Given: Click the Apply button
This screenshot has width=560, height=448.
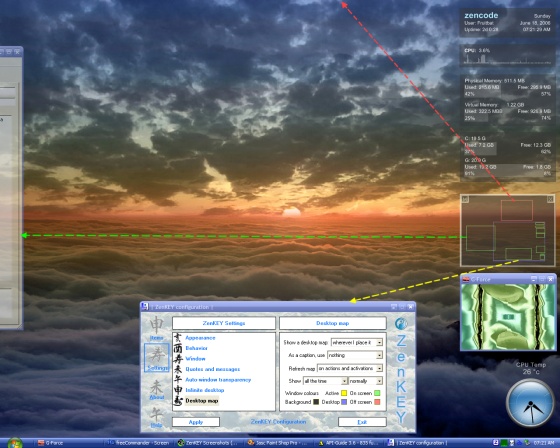Looking at the screenshot, I should [x=196, y=422].
